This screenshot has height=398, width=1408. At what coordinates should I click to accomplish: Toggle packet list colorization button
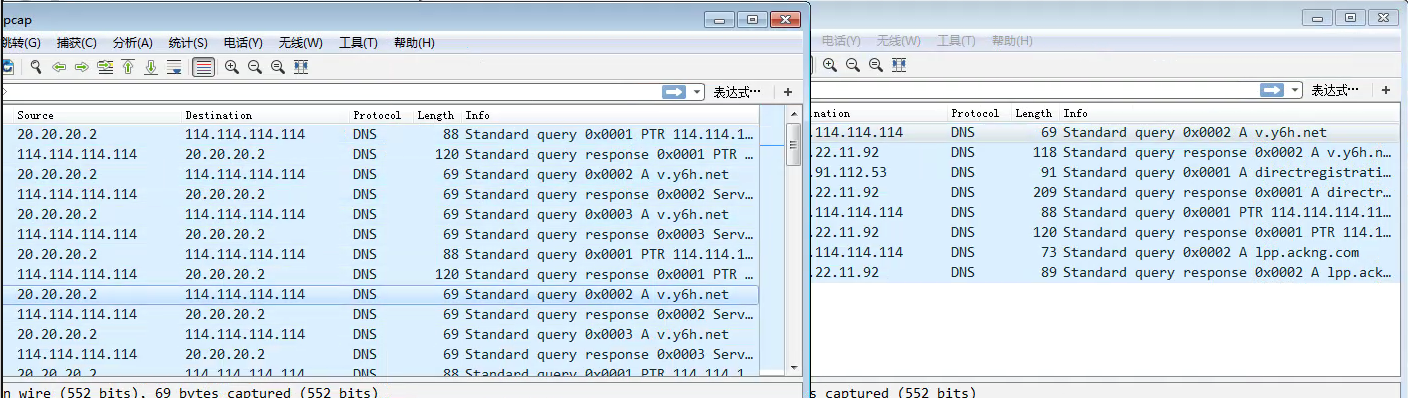(203, 67)
